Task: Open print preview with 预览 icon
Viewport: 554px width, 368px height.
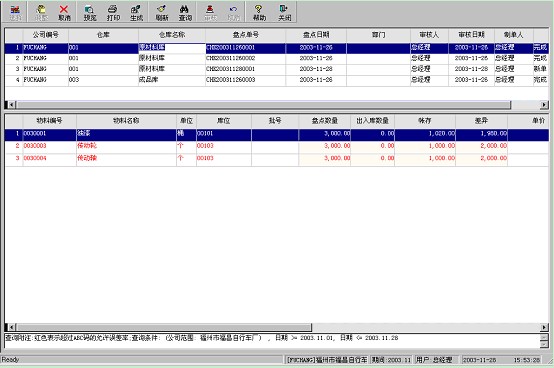Action: 90,13
